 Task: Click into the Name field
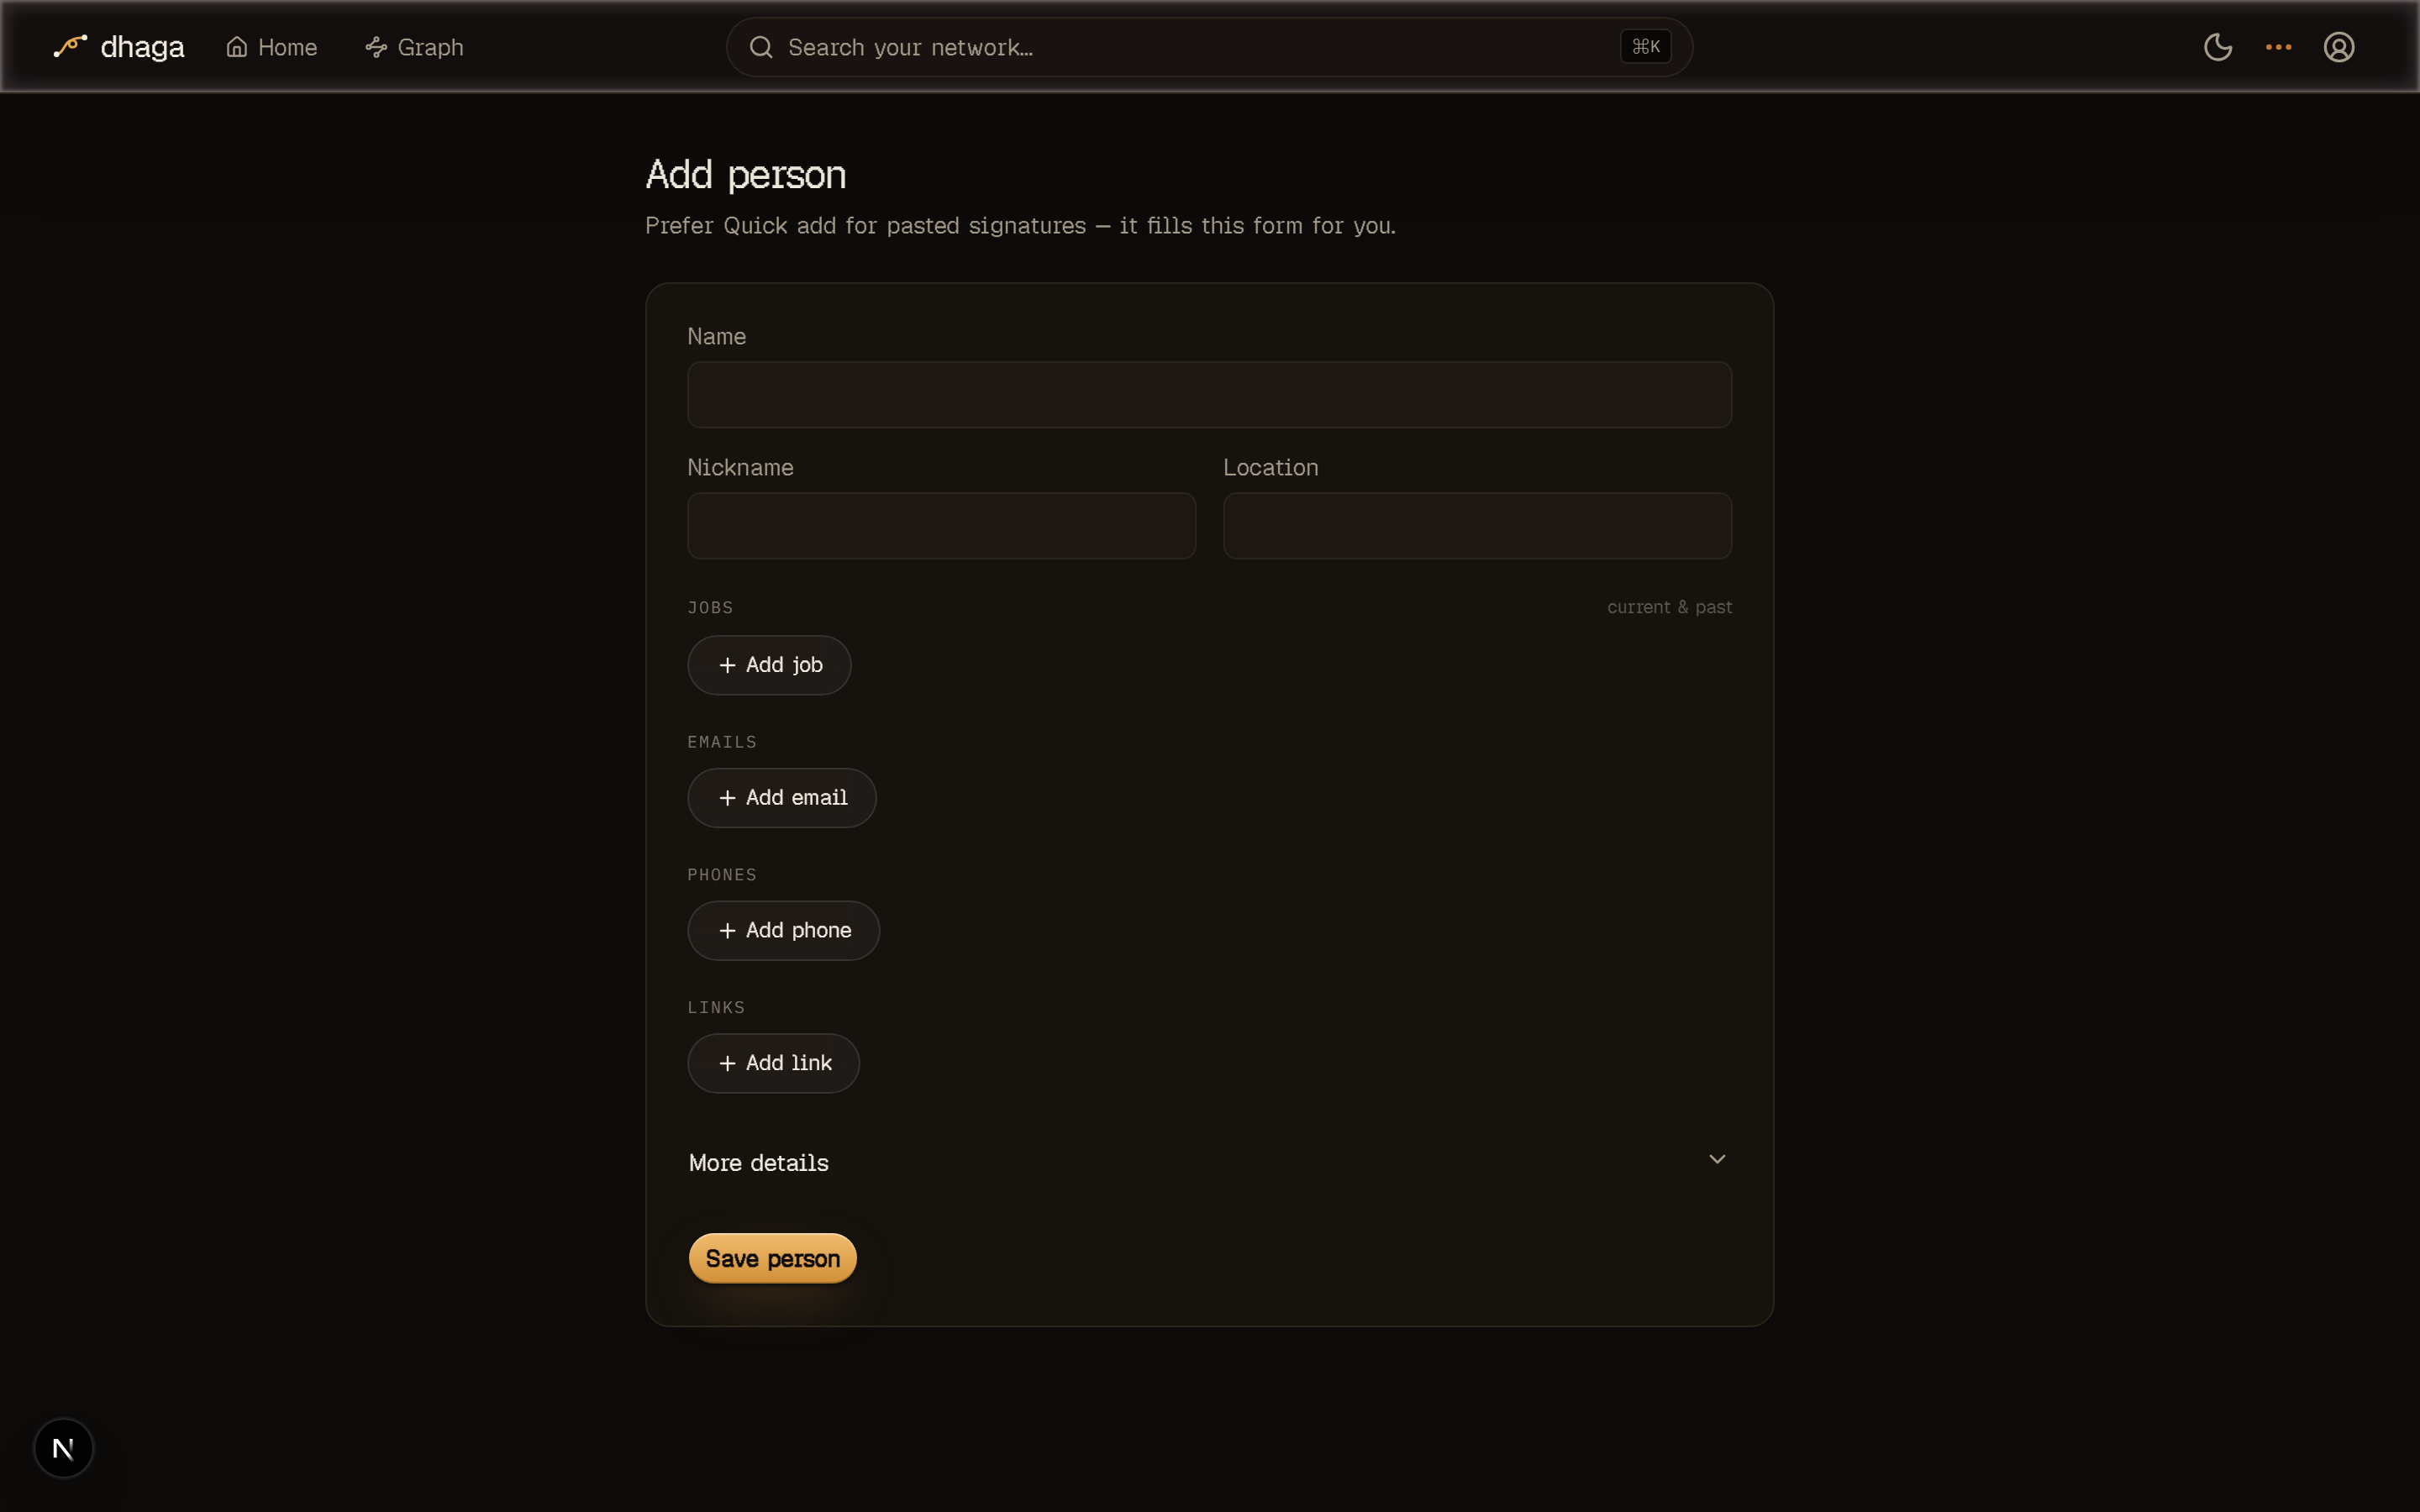coord(1209,395)
